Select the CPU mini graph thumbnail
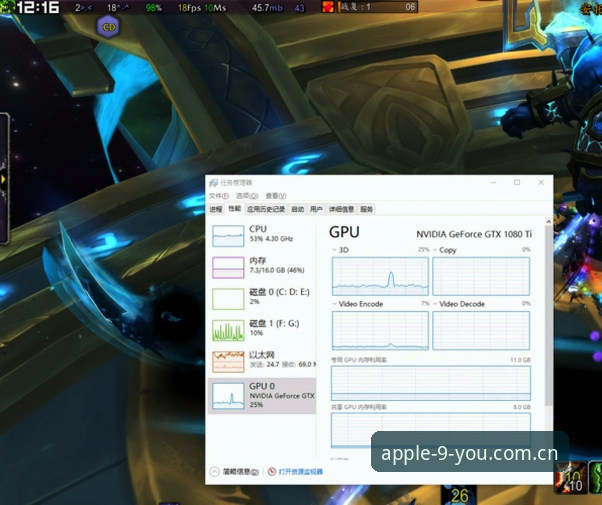This screenshot has height=505, width=602. (228, 236)
